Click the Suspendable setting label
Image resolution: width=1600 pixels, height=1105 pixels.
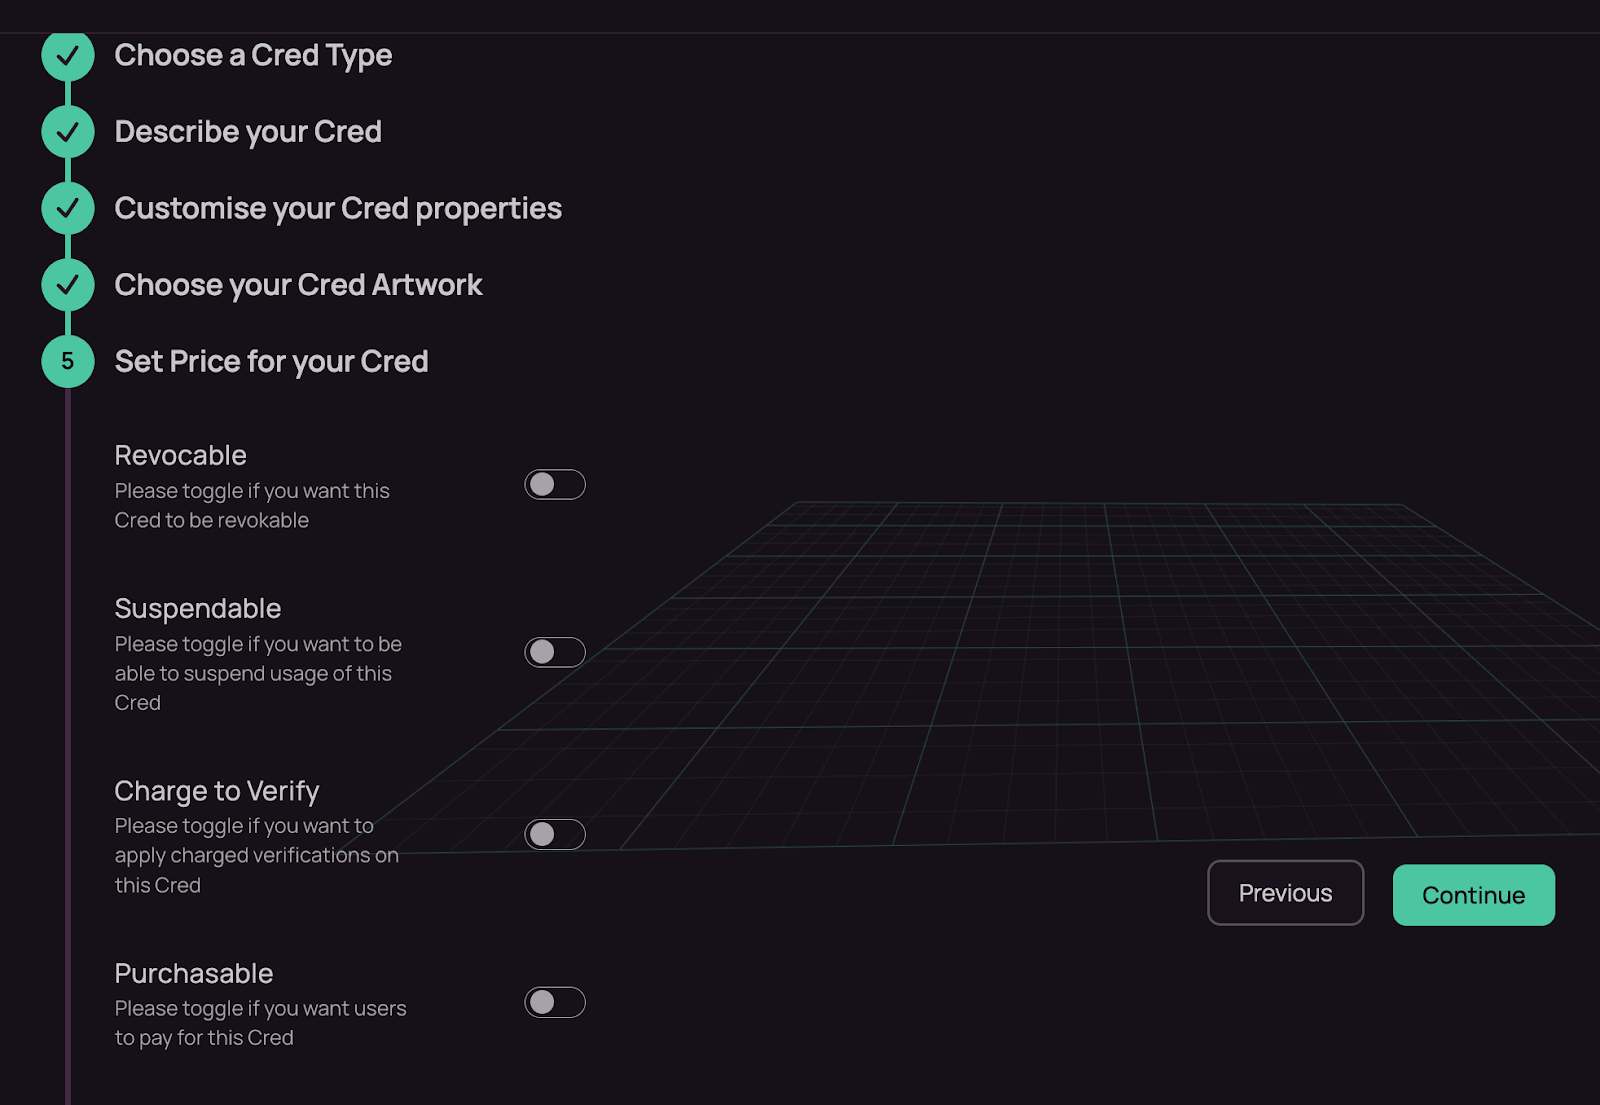[197, 609]
